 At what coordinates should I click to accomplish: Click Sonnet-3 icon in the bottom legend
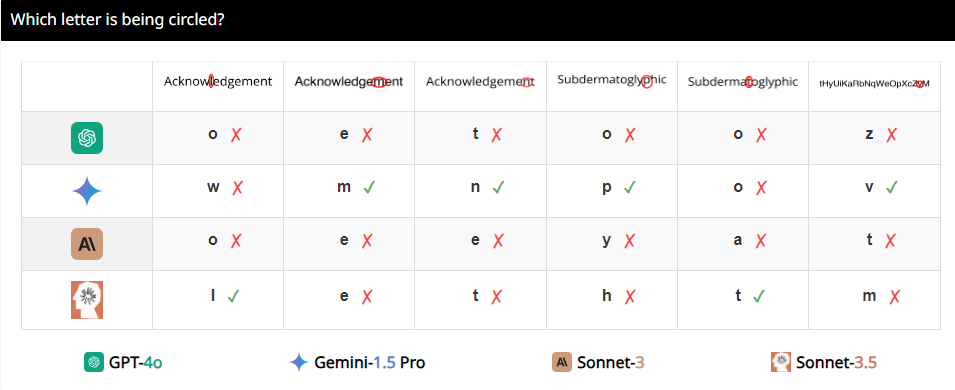(562, 362)
